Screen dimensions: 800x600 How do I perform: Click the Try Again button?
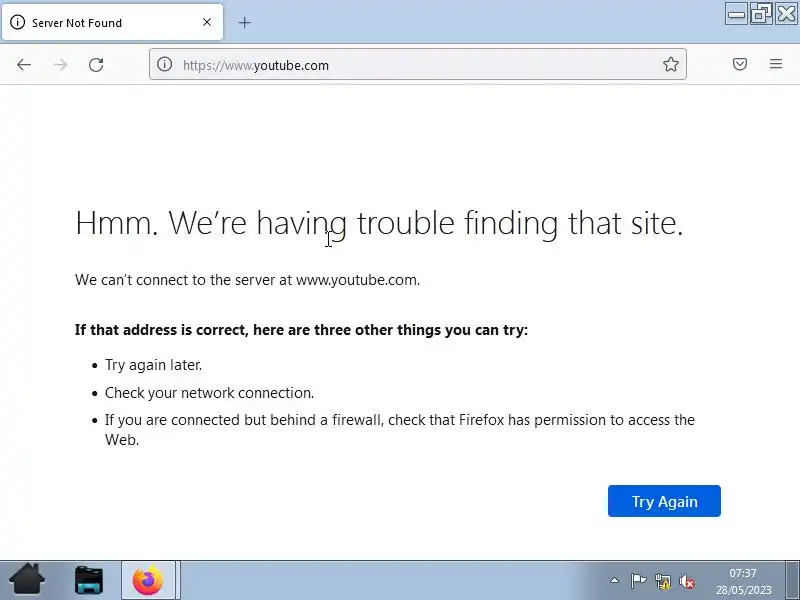[664, 501]
